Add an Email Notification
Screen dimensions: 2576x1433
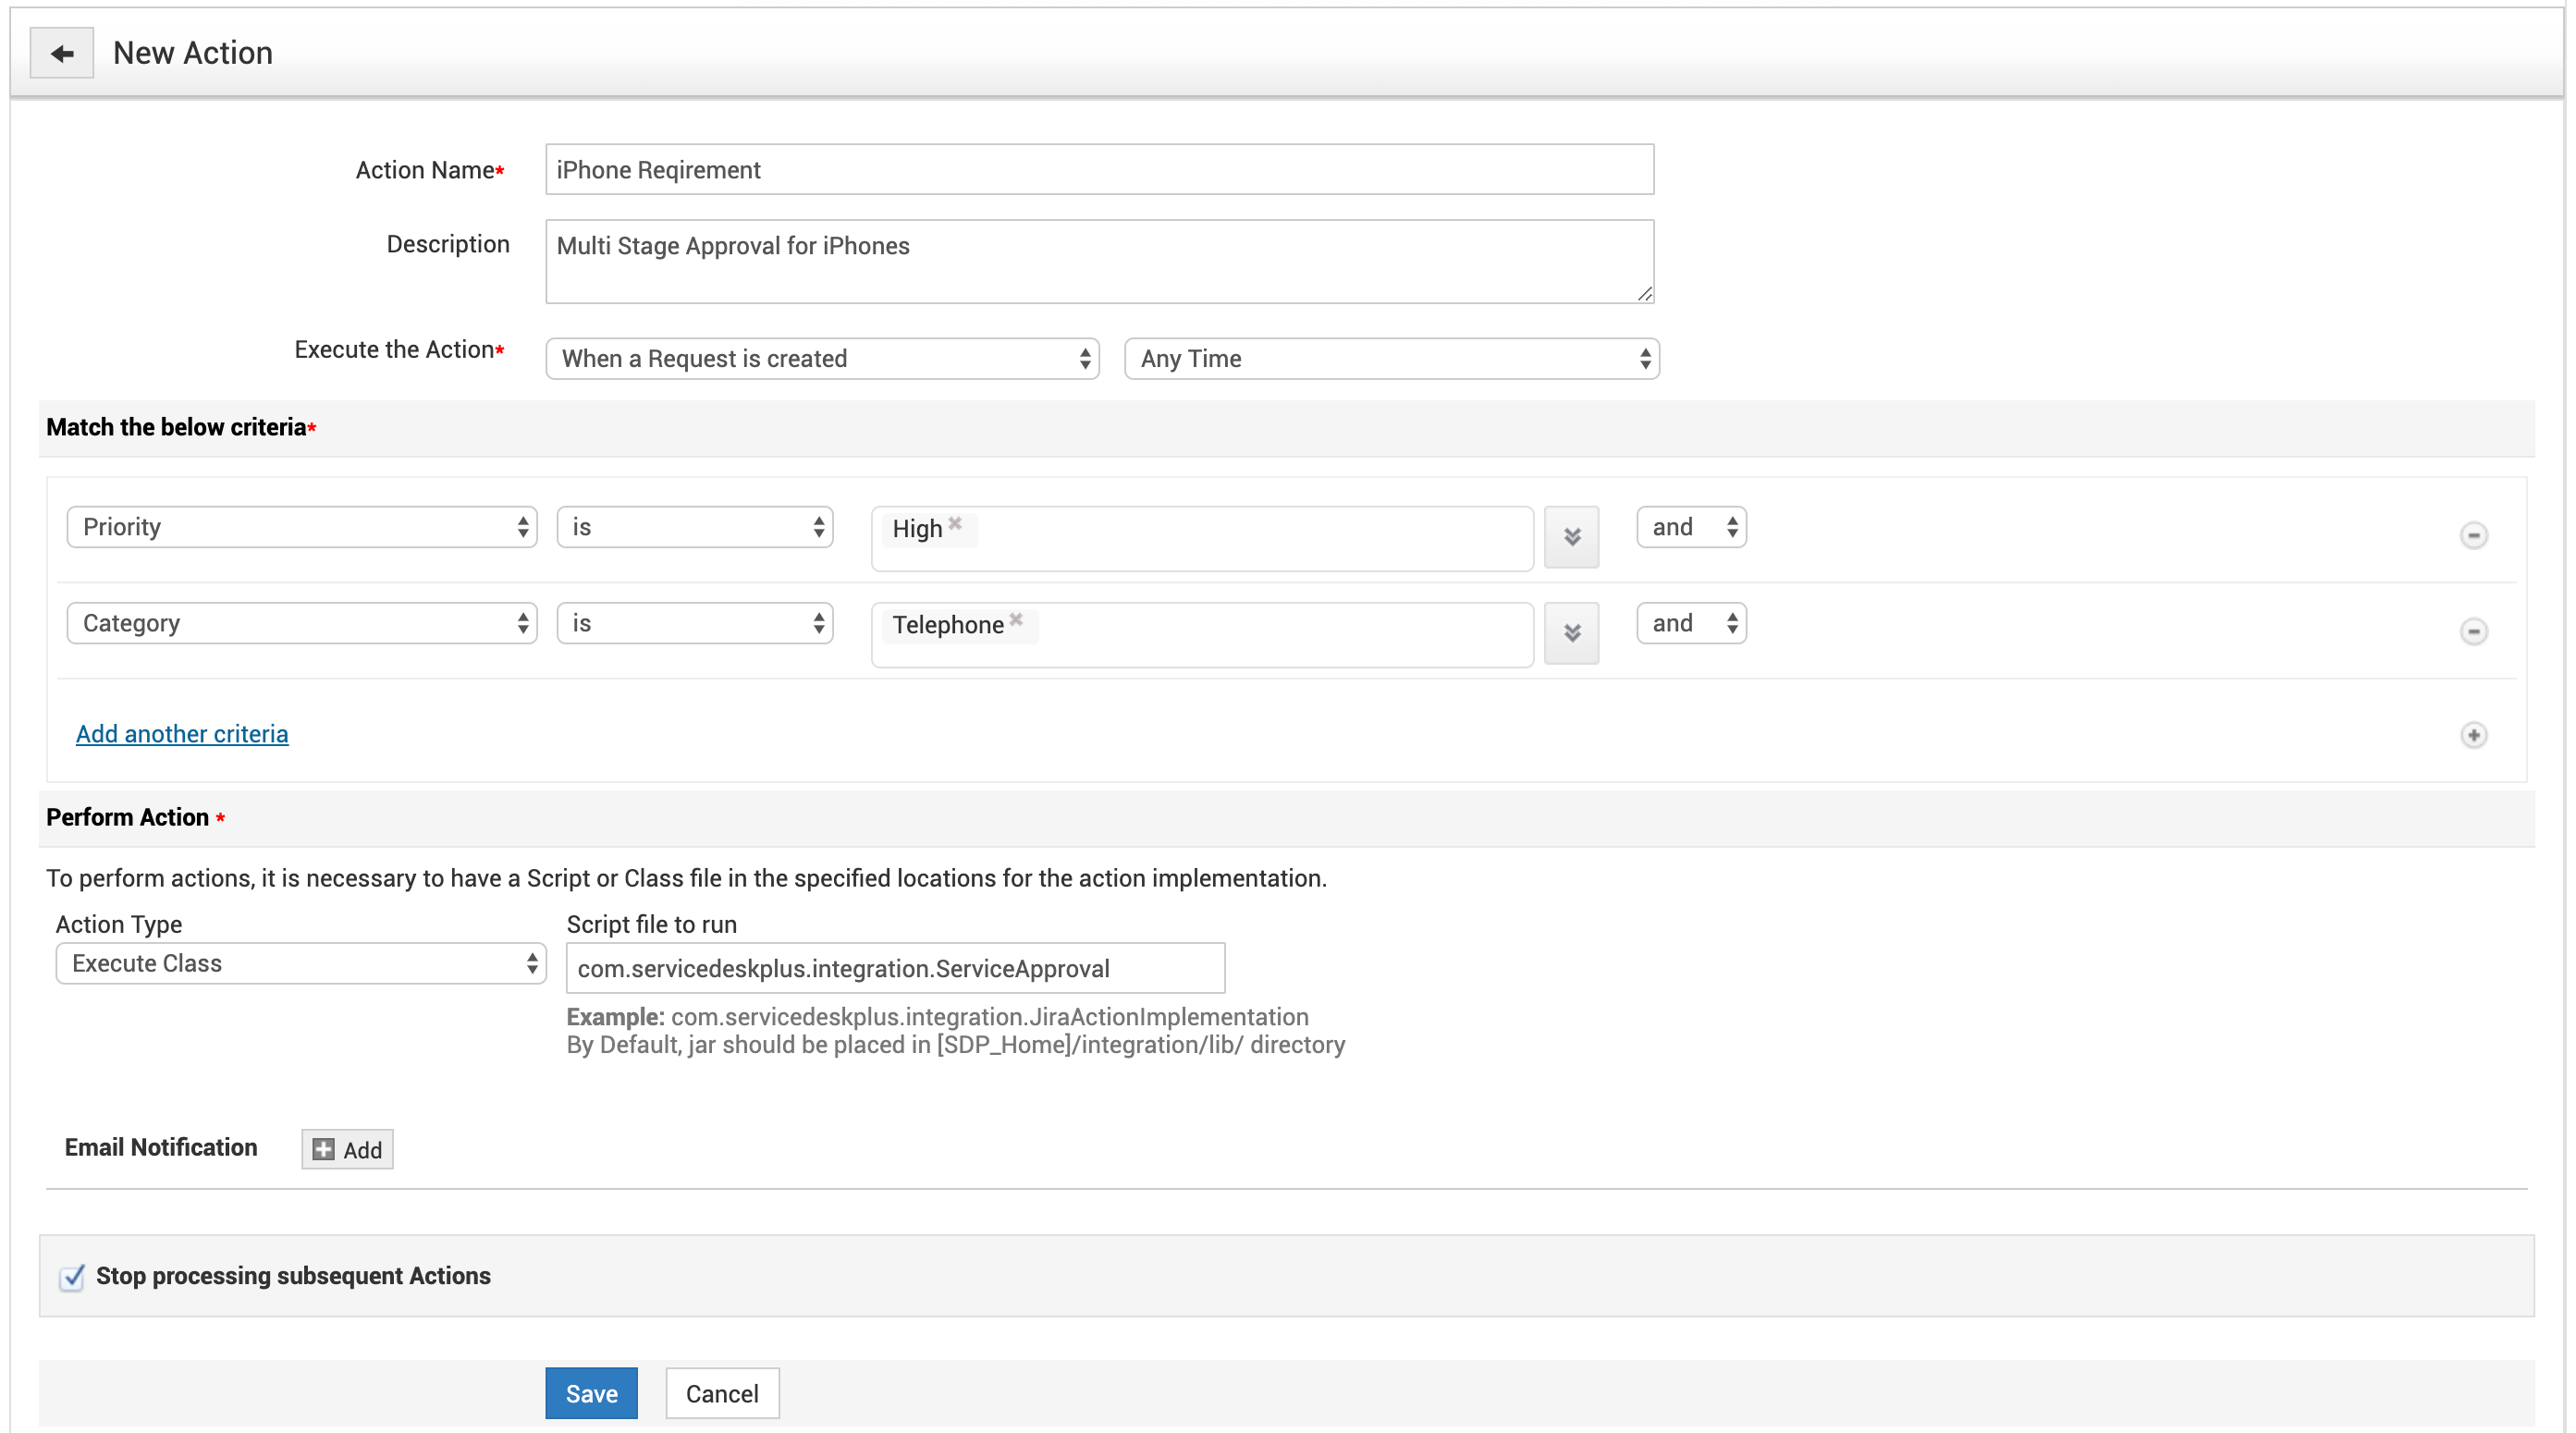click(347, 1149)
